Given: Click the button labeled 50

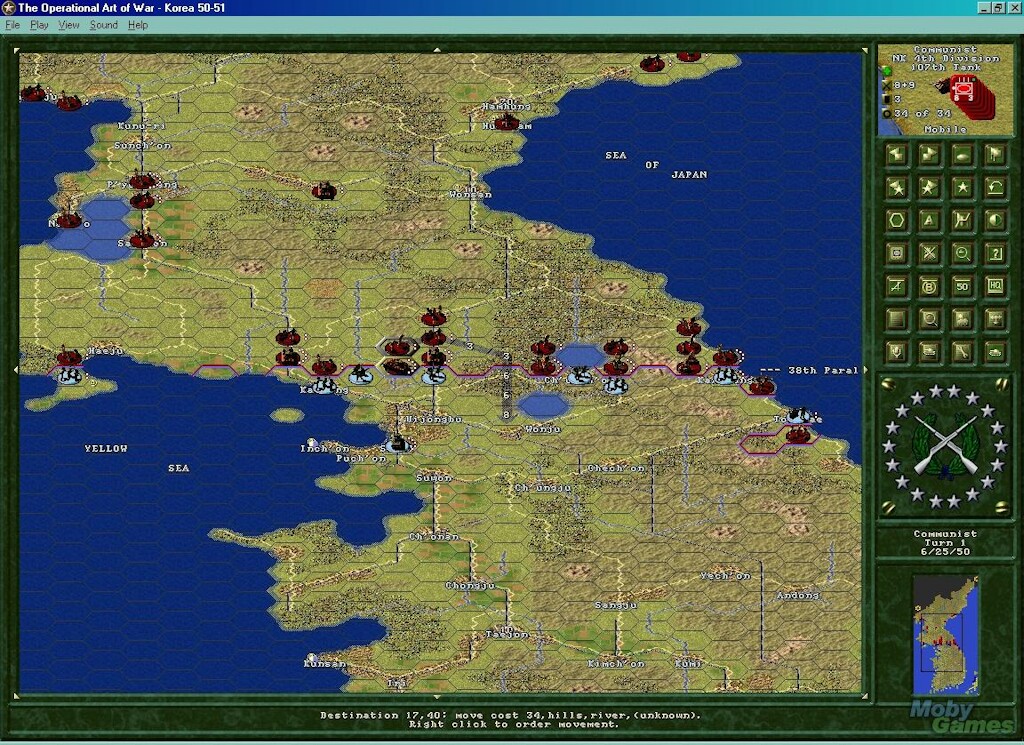Looking at the screenshot, I should point(962,286).
